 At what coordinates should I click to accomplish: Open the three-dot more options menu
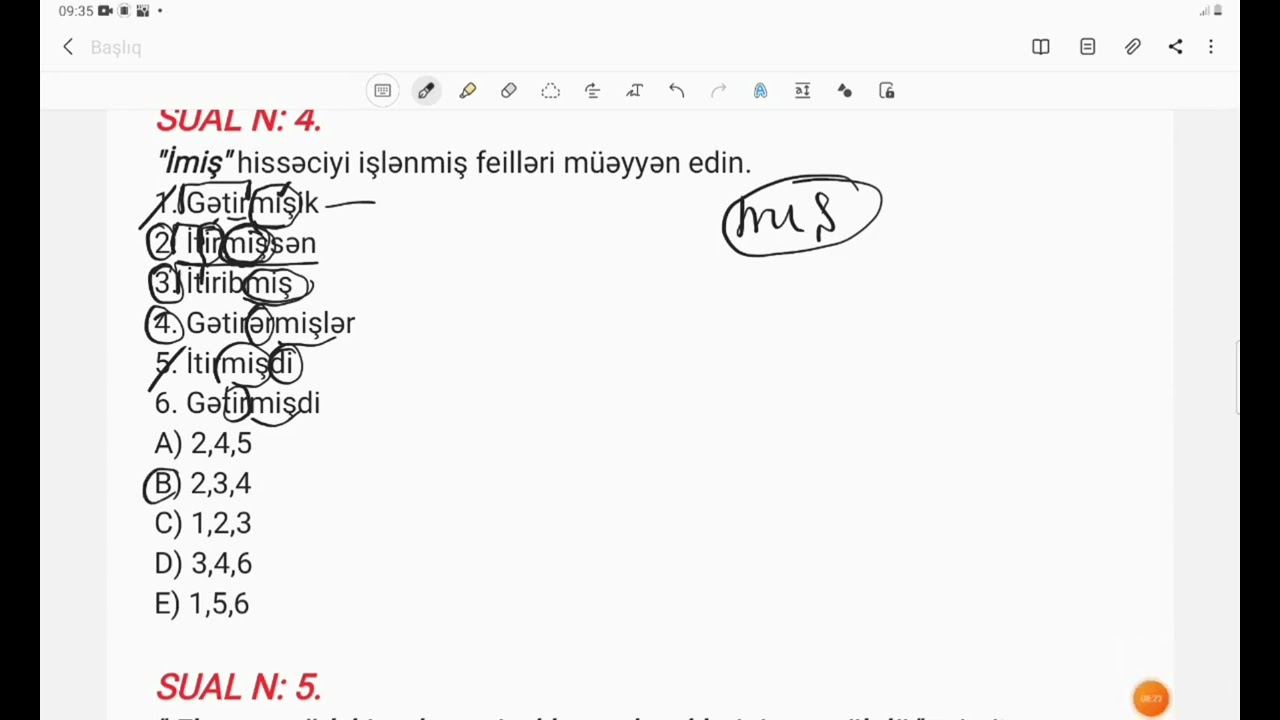click(1211, 47)
